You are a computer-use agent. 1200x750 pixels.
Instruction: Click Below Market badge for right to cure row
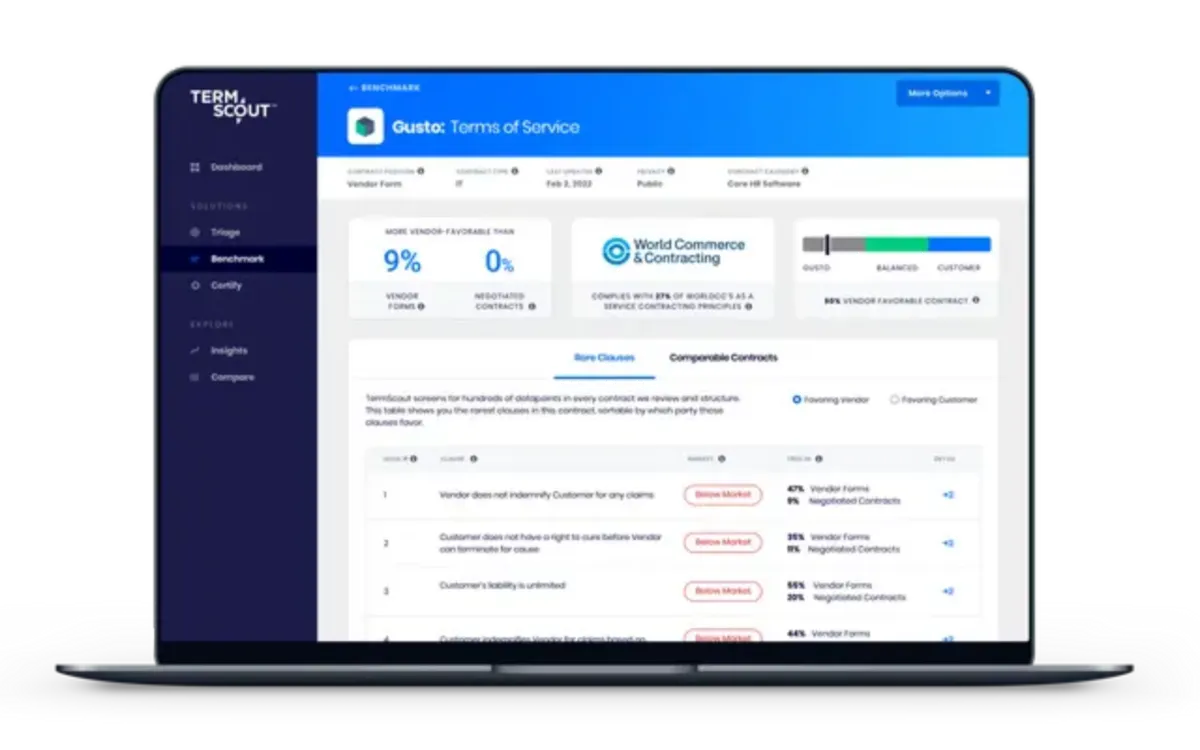coord(723,542)
